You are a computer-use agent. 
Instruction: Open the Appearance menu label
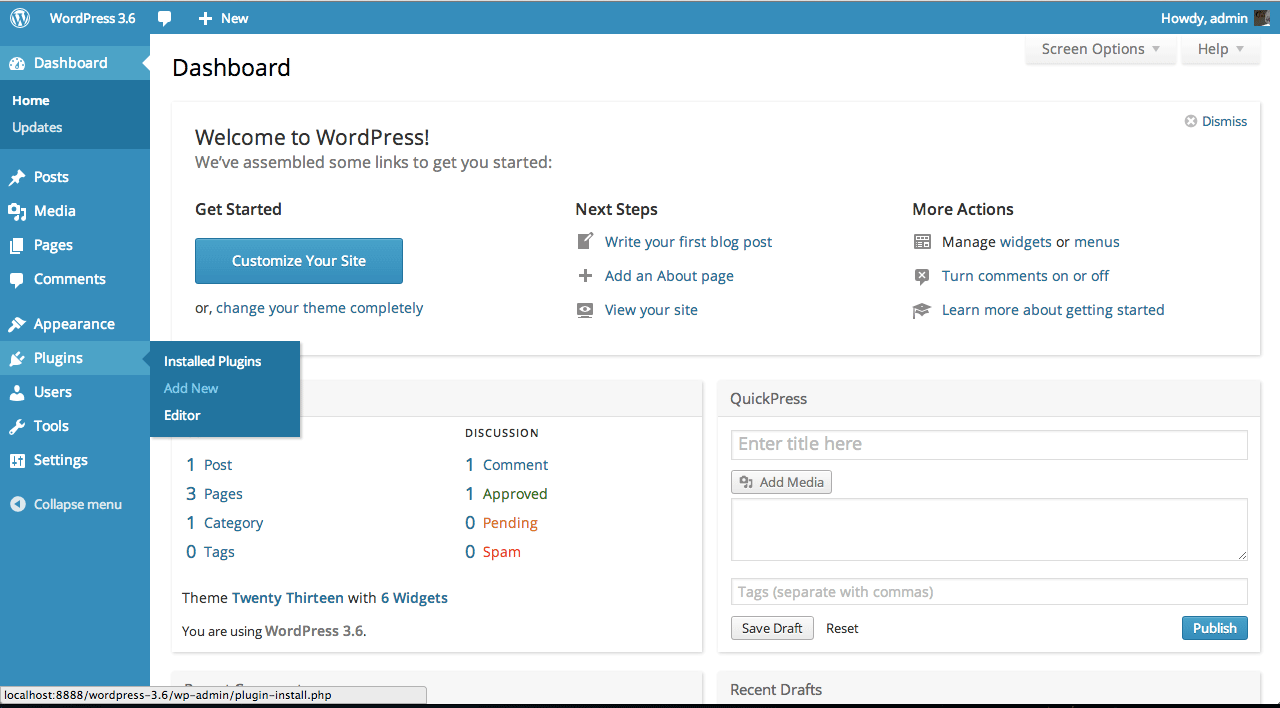[74, 324]
